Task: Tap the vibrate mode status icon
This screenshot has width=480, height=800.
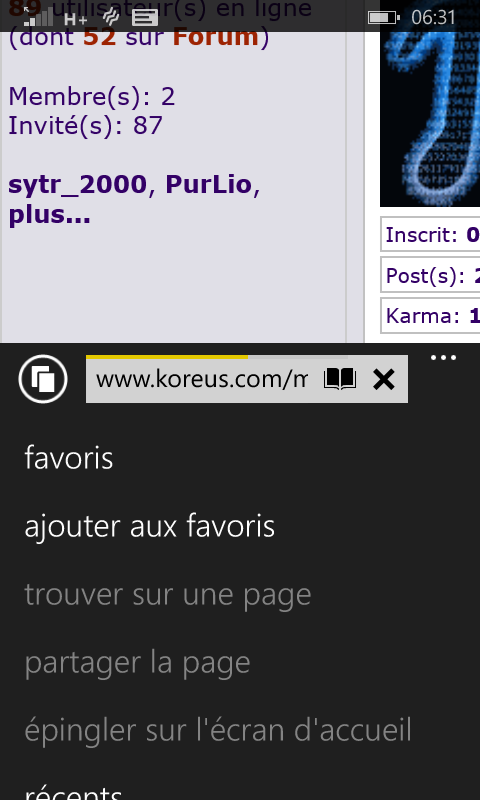Action: tap(110, 17)
